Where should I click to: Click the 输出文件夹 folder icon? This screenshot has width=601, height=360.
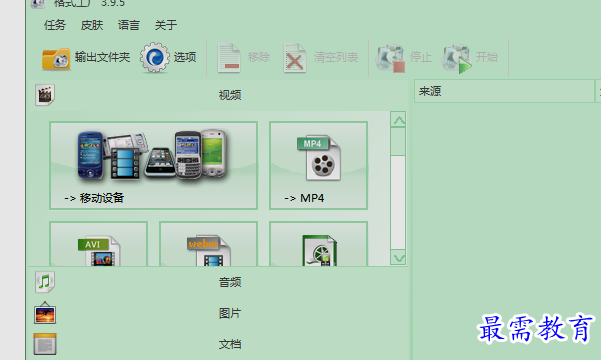pos(56,59)
